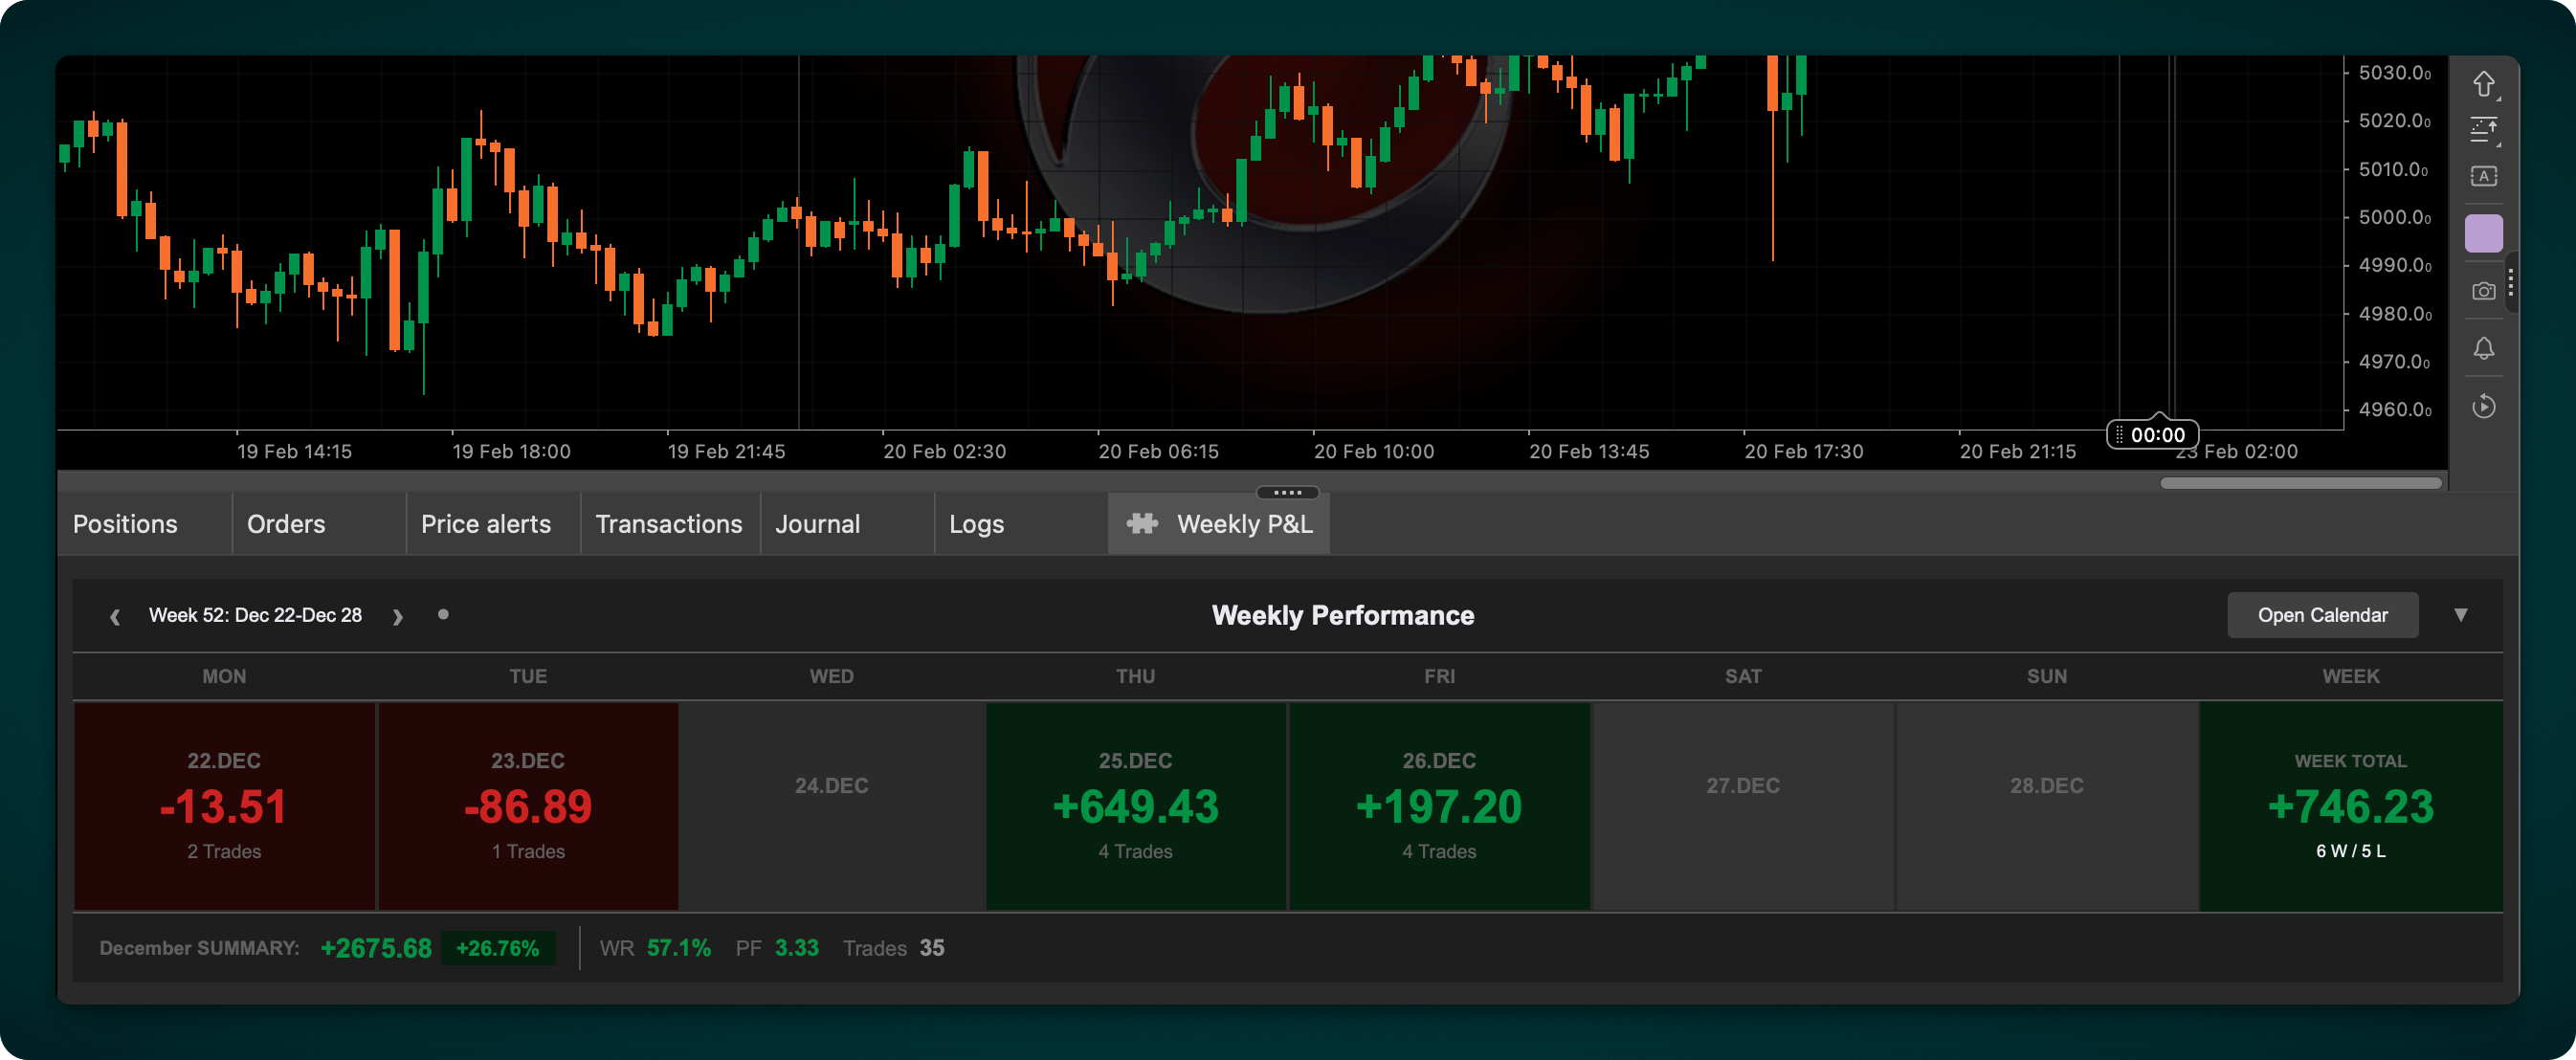
Task: Open price alerts via the bell icon
Action: [x=2486, y=348]
